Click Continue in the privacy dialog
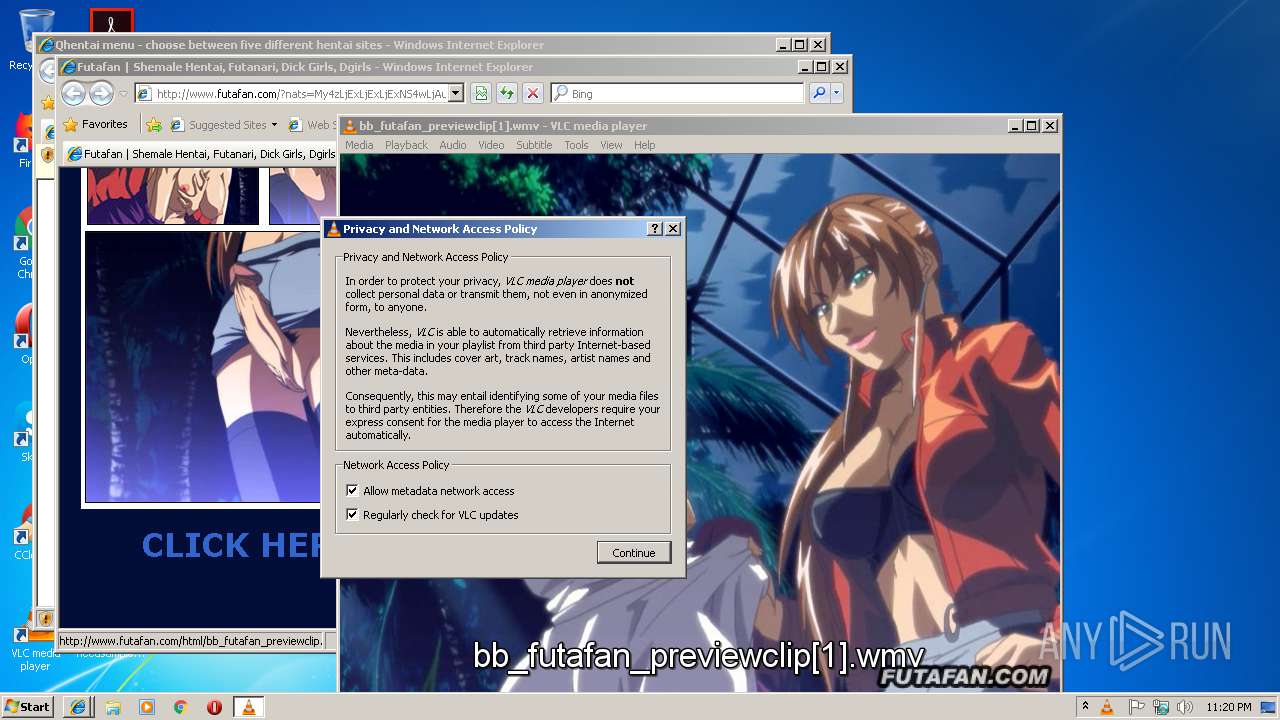1280x720 pixels. coord(634,553)
